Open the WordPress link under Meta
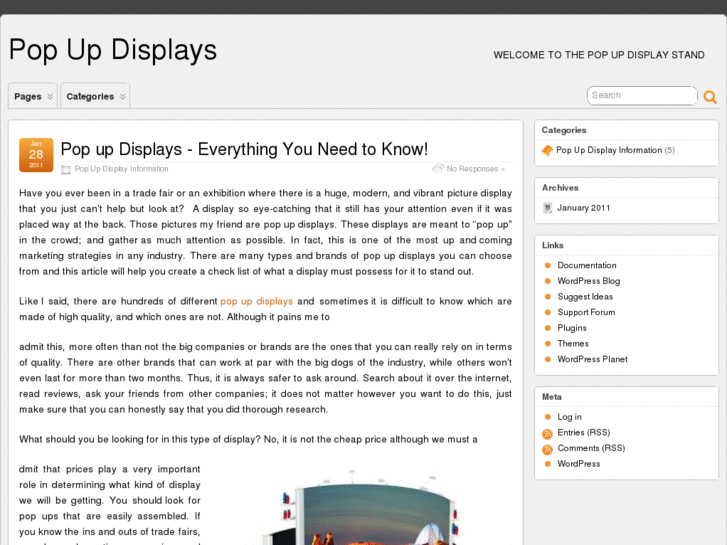Screen dimensions: 727x545 [x=579, y=464]
